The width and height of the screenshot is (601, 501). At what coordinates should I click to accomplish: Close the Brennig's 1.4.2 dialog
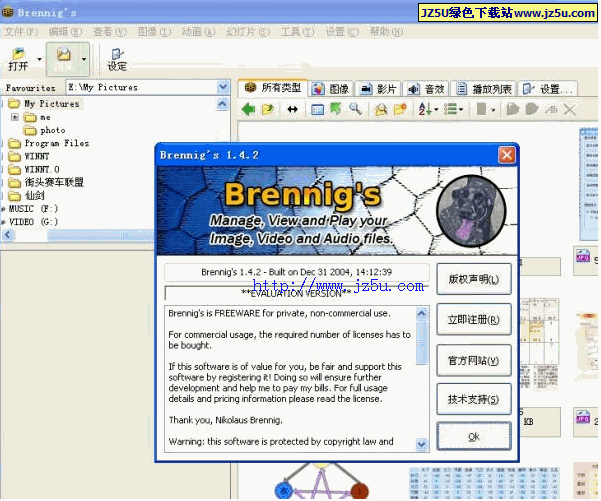click(506, 155)
